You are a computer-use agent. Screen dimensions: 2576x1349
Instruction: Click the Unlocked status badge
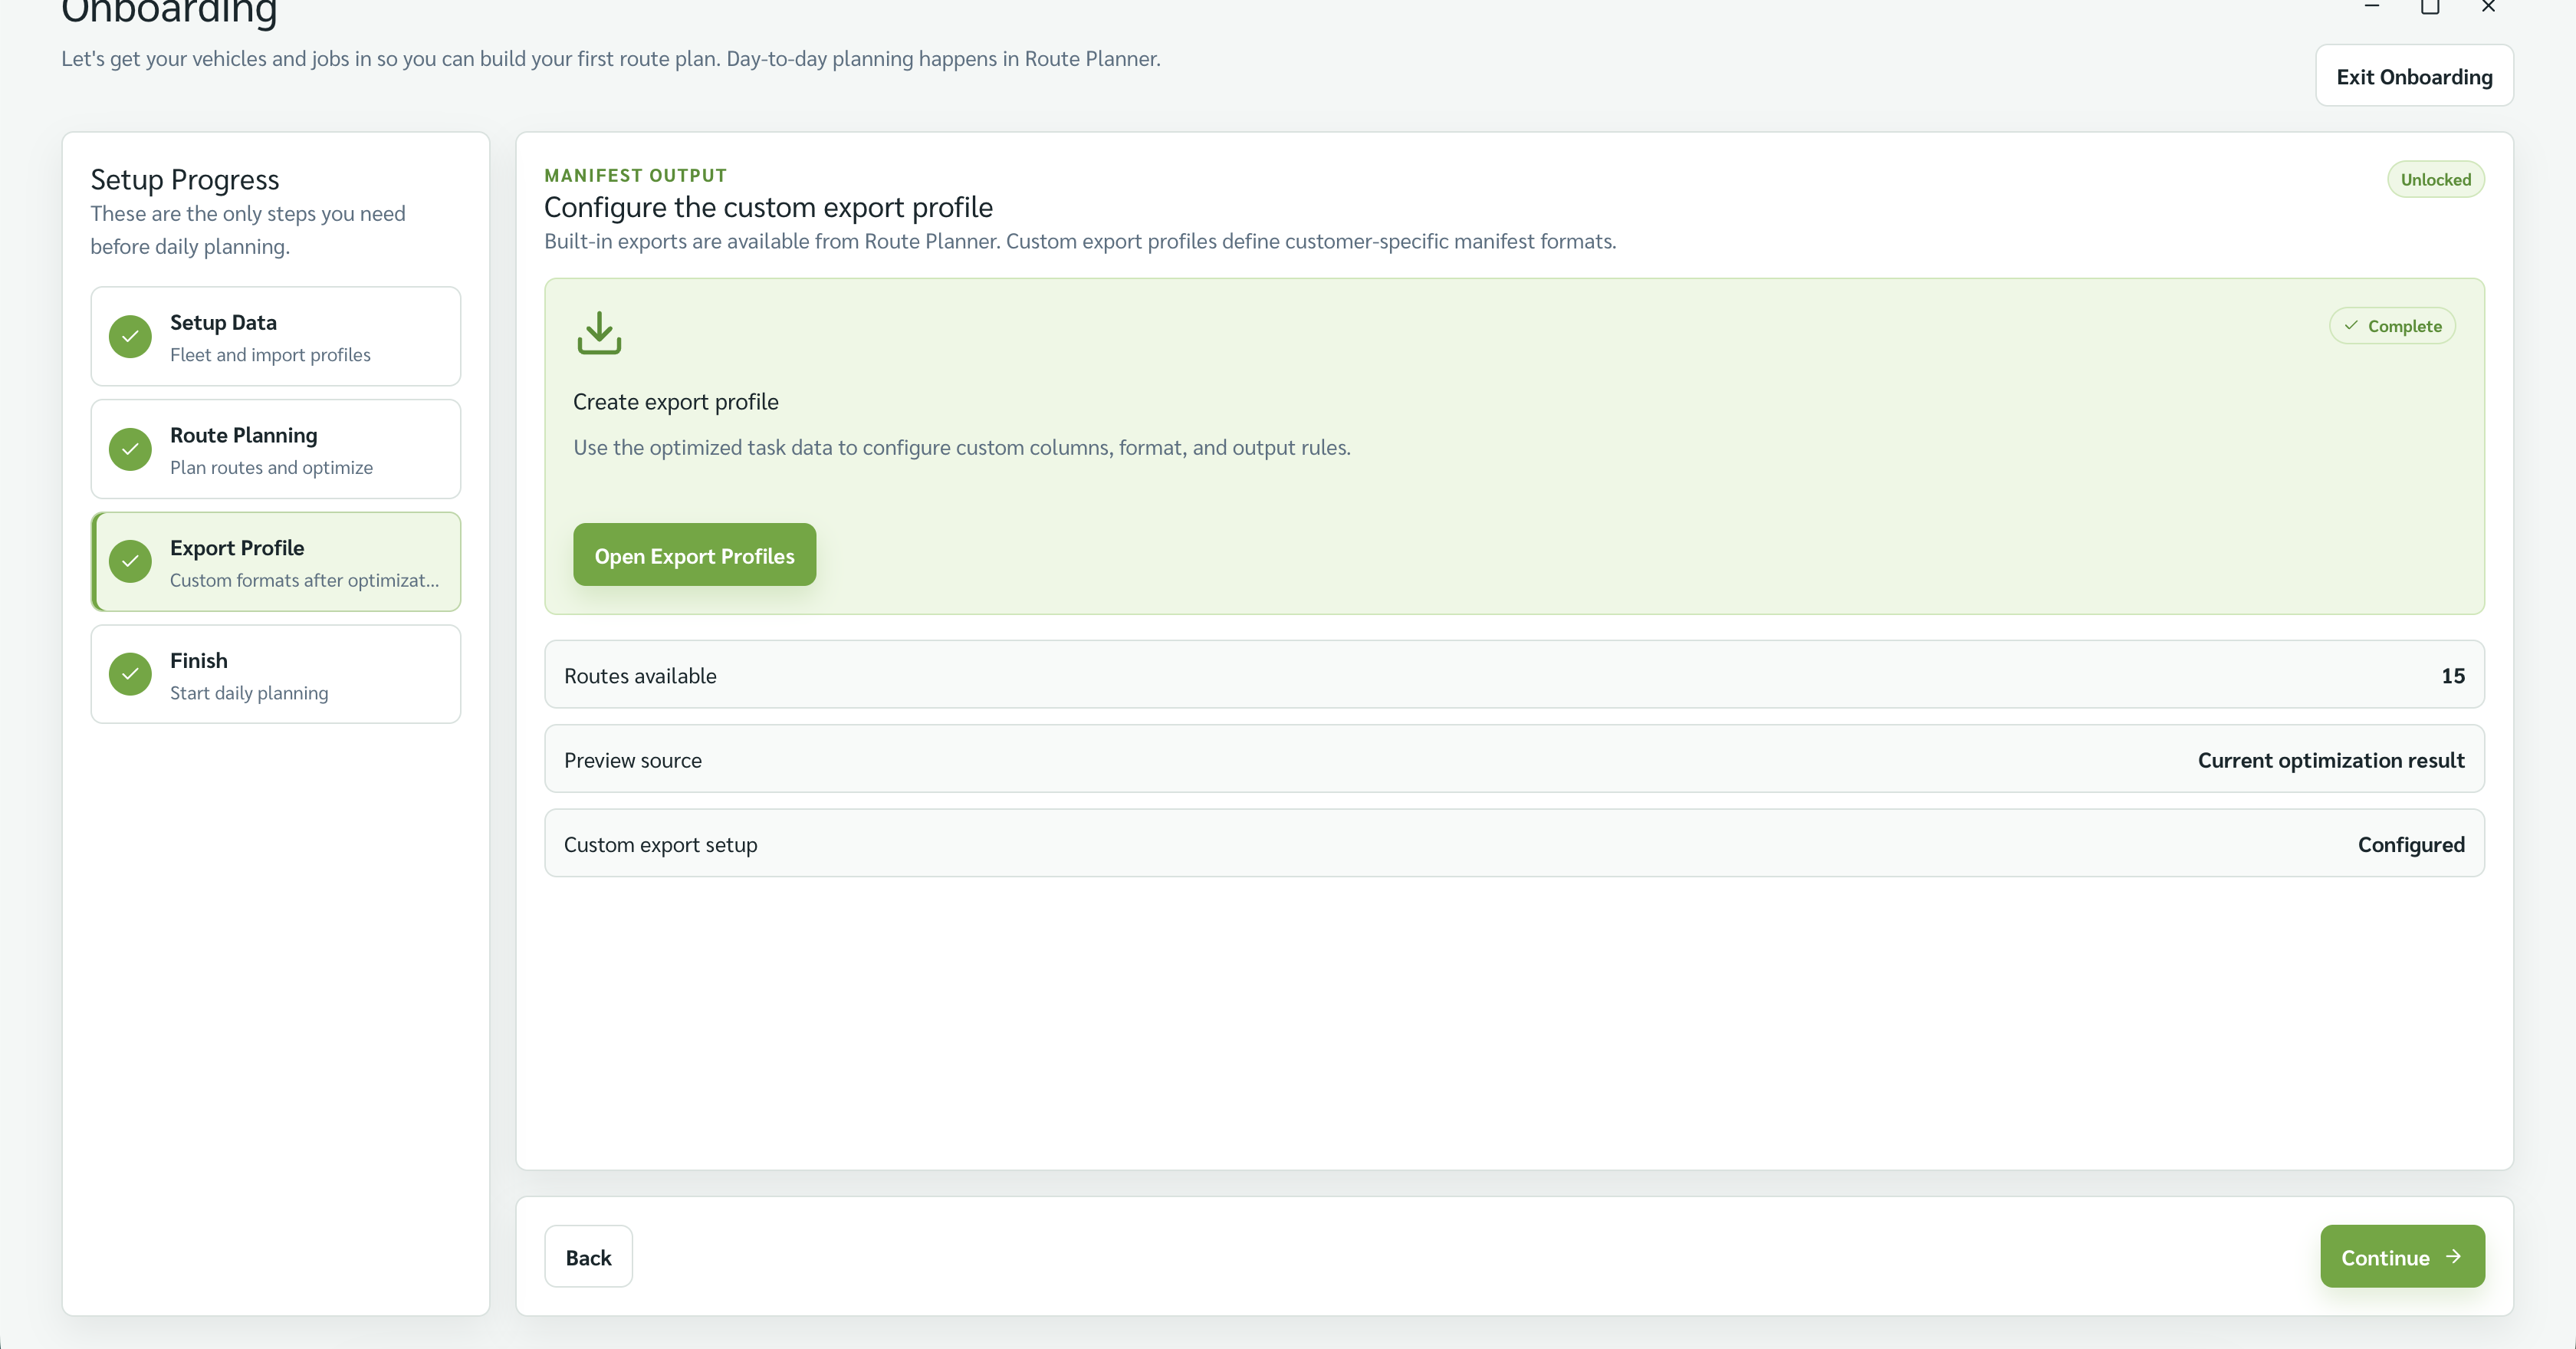(x=2435, y=180)
